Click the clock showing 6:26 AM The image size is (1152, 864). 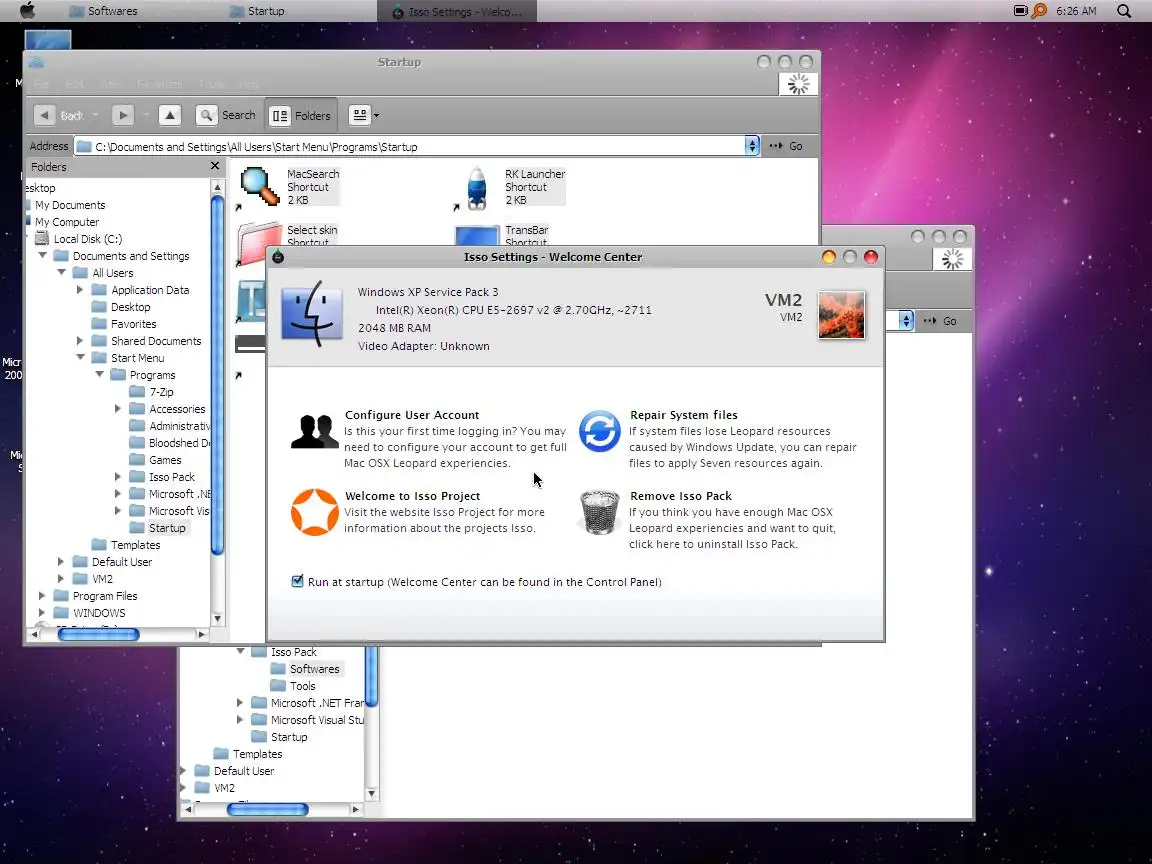click(1076, 11)
